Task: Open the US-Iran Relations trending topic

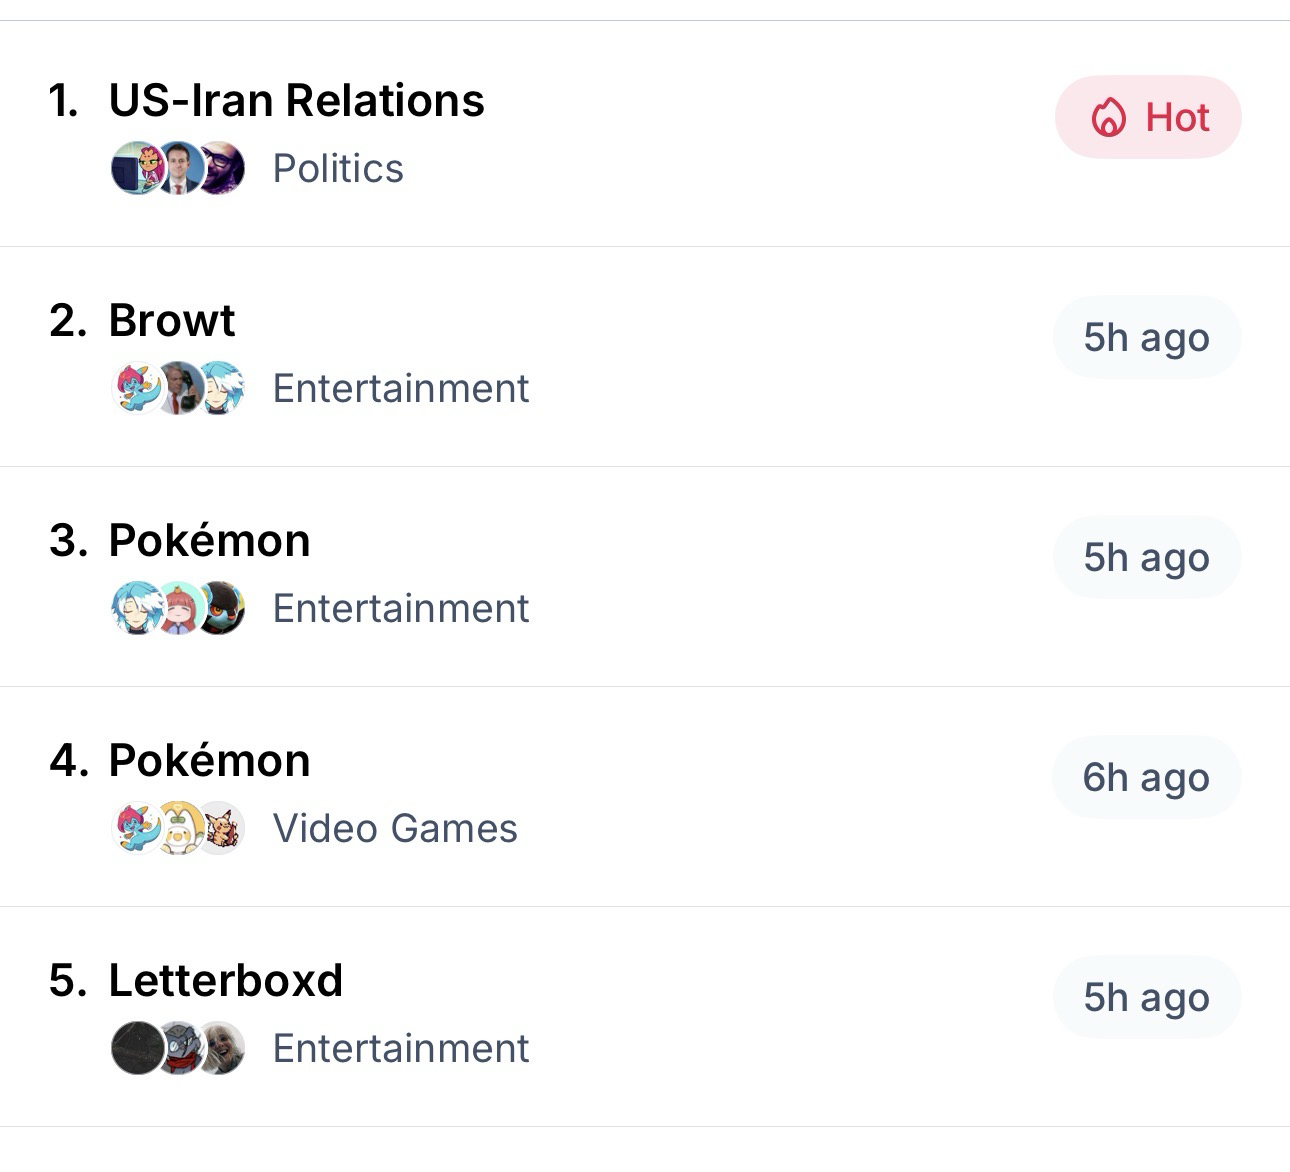Action: (x=296, y=101)
